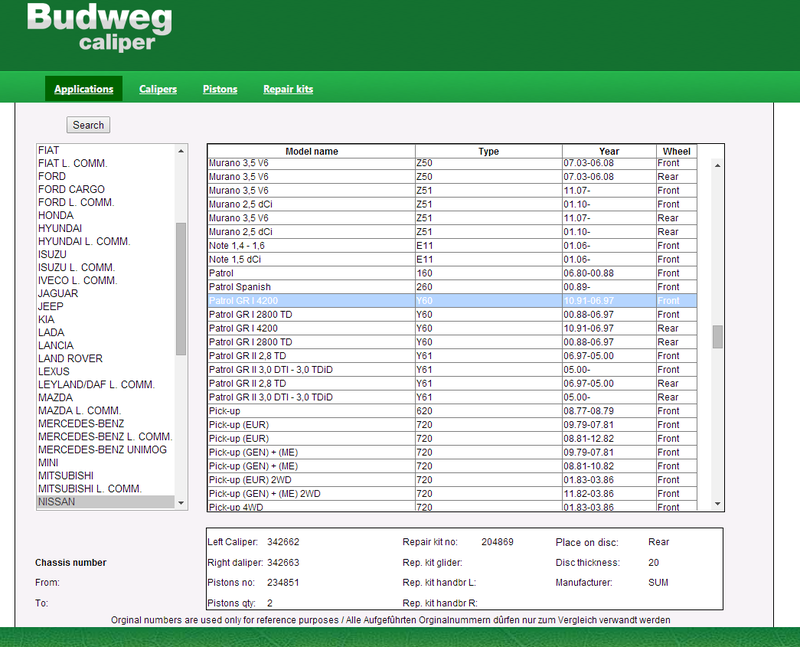The image size is (800, 647).
Task: Click Left Caliper number 342662
Action: (283, 542)
